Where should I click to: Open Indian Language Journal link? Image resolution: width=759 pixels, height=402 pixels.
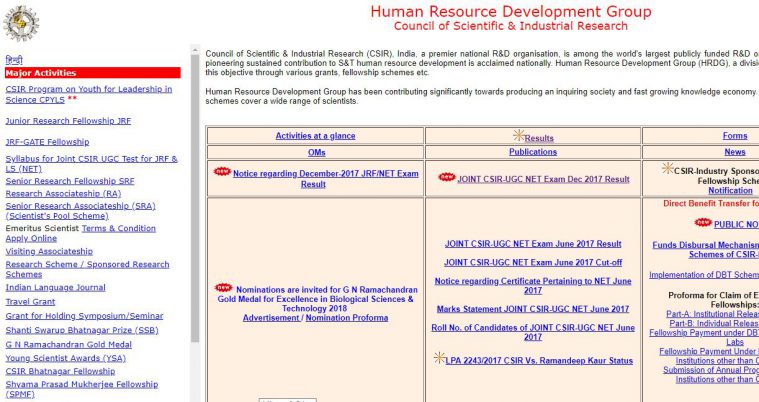click(x=55, y=287)
